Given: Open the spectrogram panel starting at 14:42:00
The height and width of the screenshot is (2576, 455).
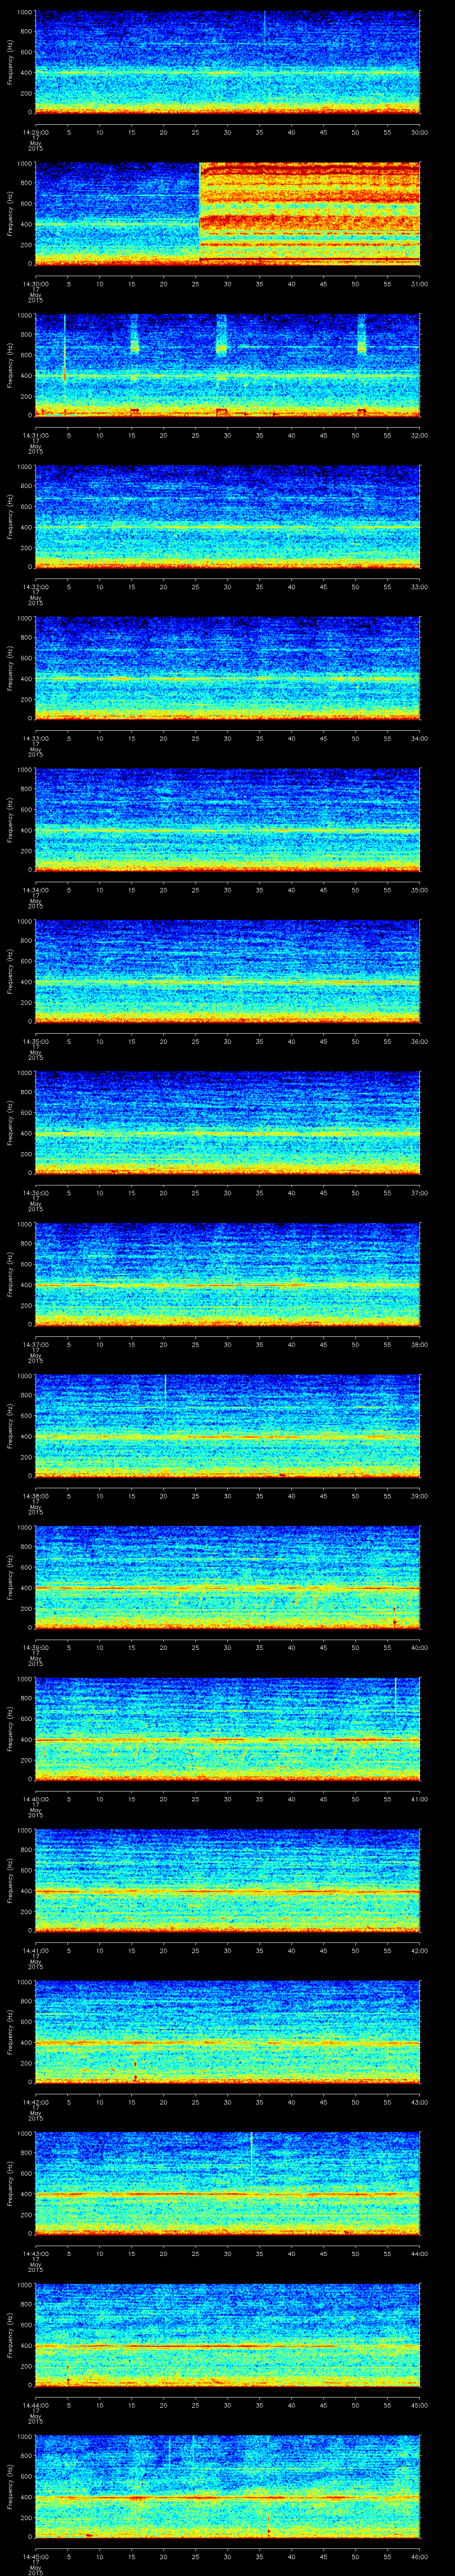Looking at the screenshot, I should (227, 2032).
